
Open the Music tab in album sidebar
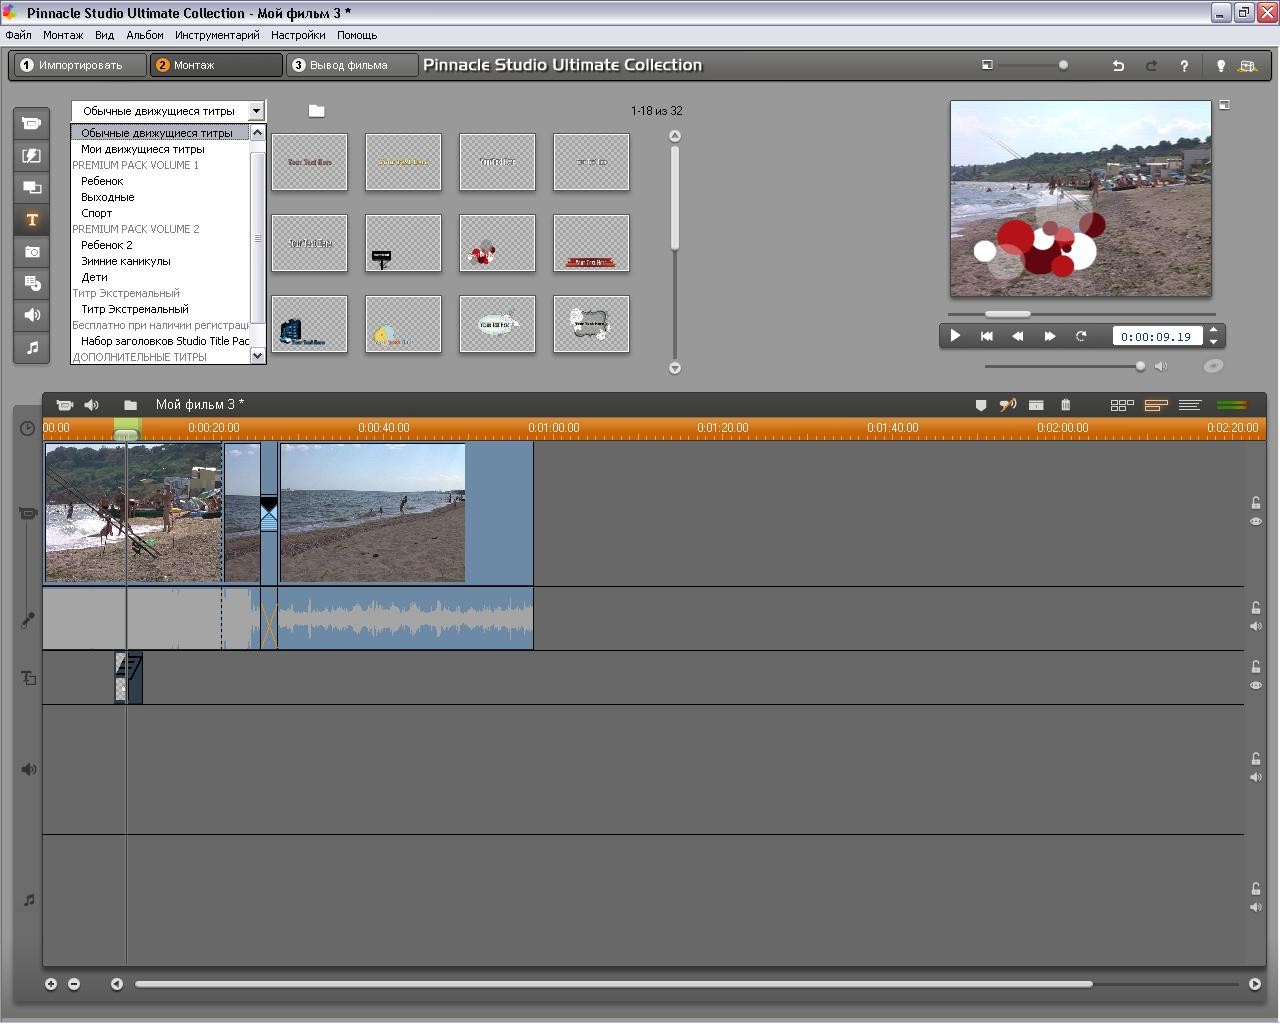(x=32, y=348)
